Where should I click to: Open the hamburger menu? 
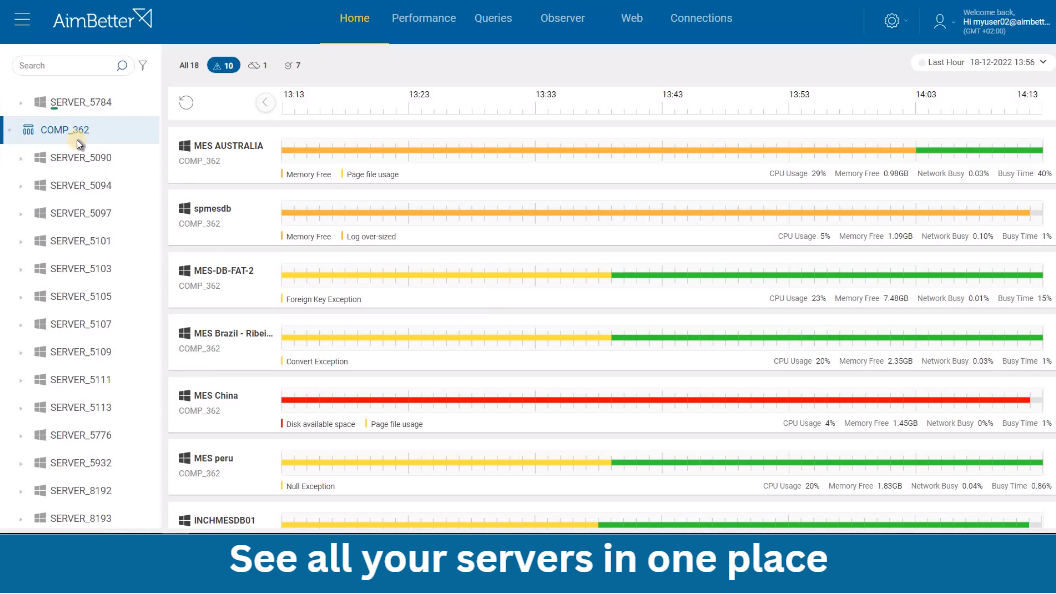click(22, 19)
